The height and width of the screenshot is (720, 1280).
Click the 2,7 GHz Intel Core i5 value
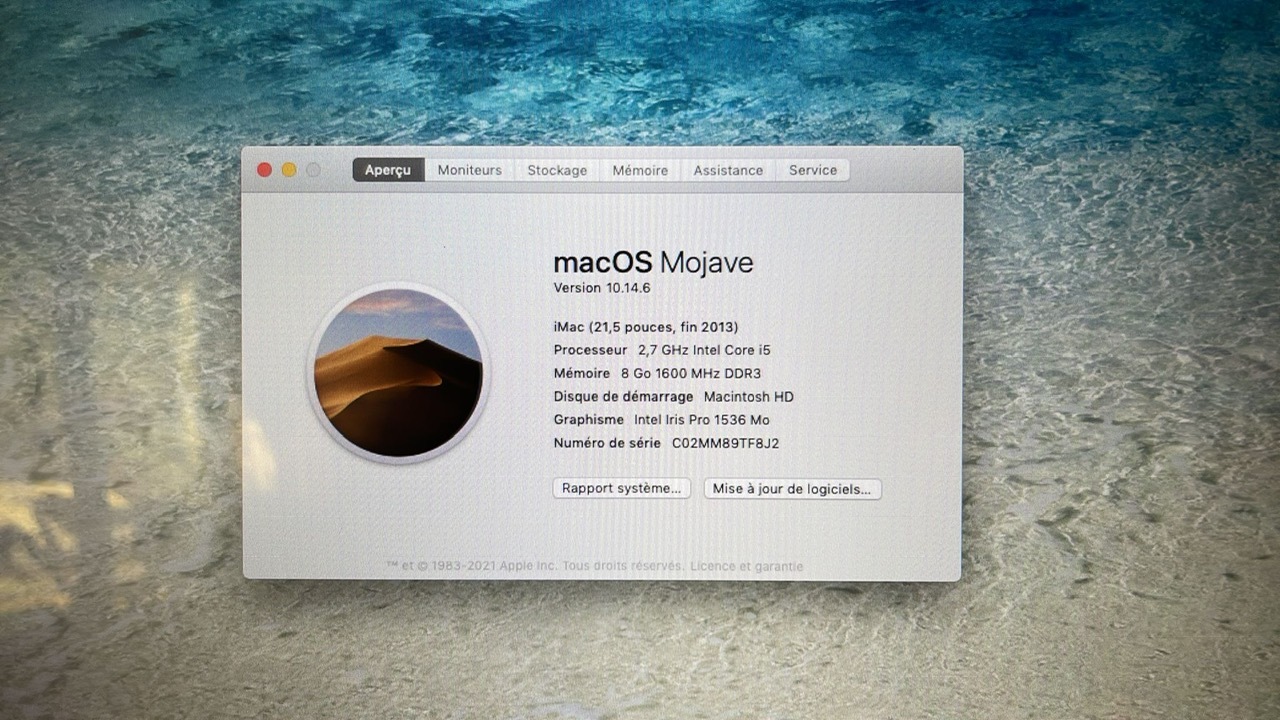point(704,350)
